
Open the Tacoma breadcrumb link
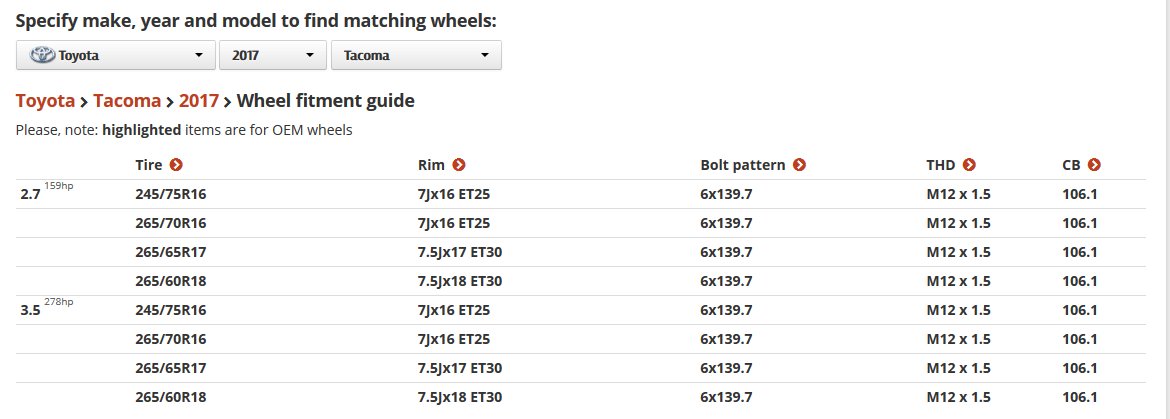(x=127, y=101)
